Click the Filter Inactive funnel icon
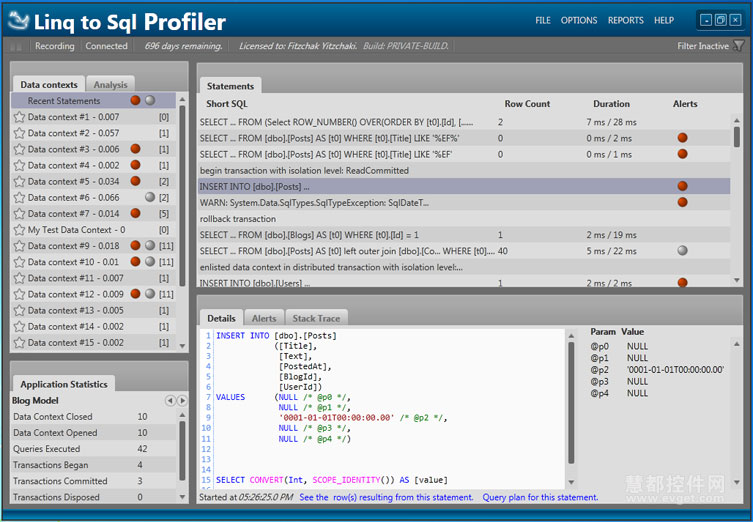753x522 pixels. (739, 46)
